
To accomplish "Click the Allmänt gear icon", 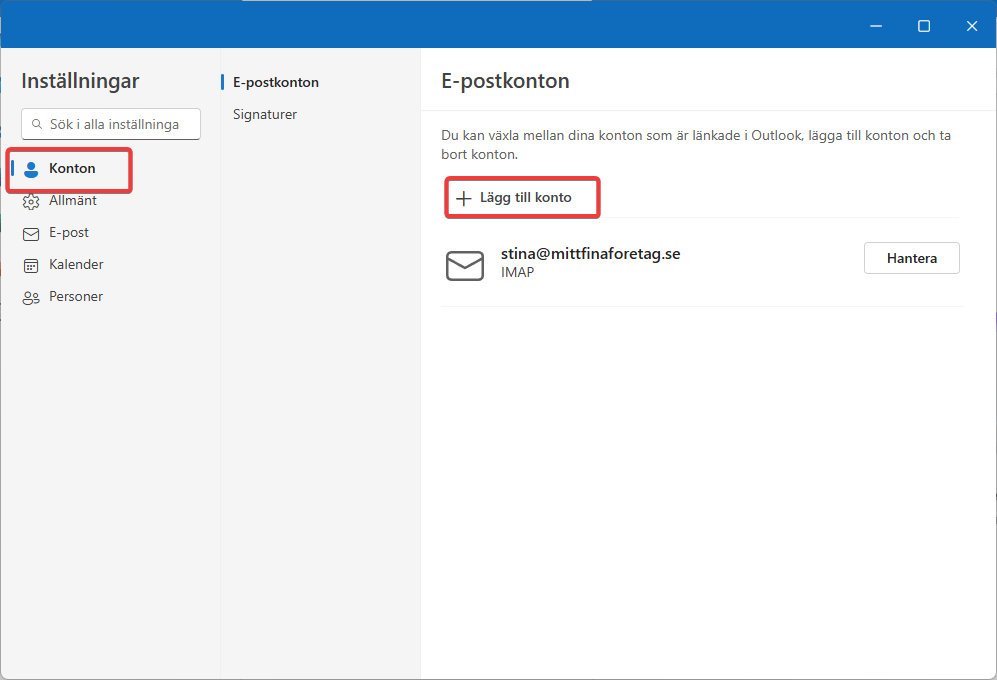I will [31, 202].
